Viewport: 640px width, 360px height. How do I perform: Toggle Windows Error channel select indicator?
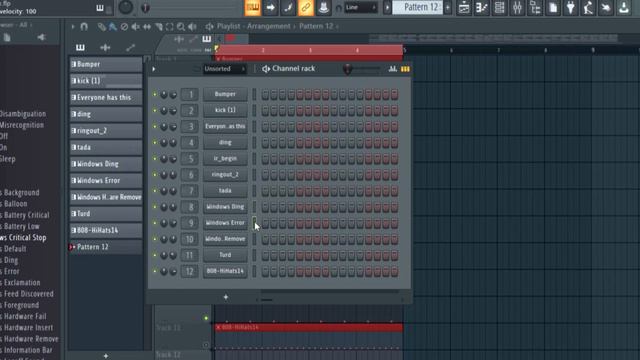point(254,223)
